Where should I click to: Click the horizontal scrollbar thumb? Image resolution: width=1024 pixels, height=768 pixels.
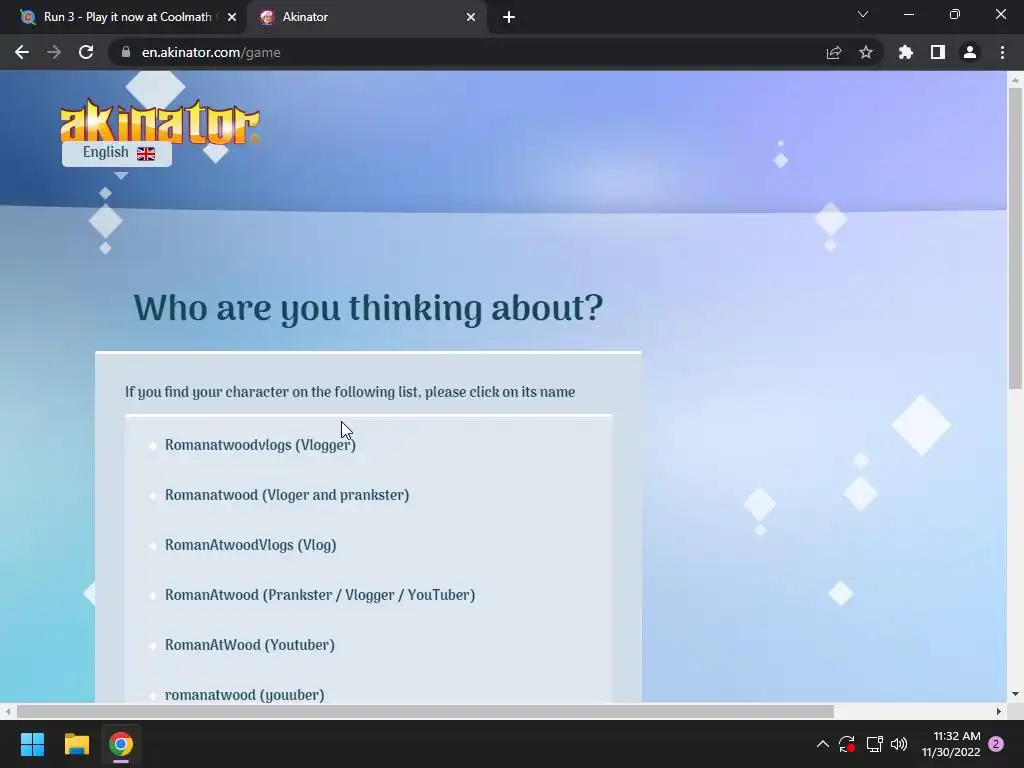click(425, 711)
